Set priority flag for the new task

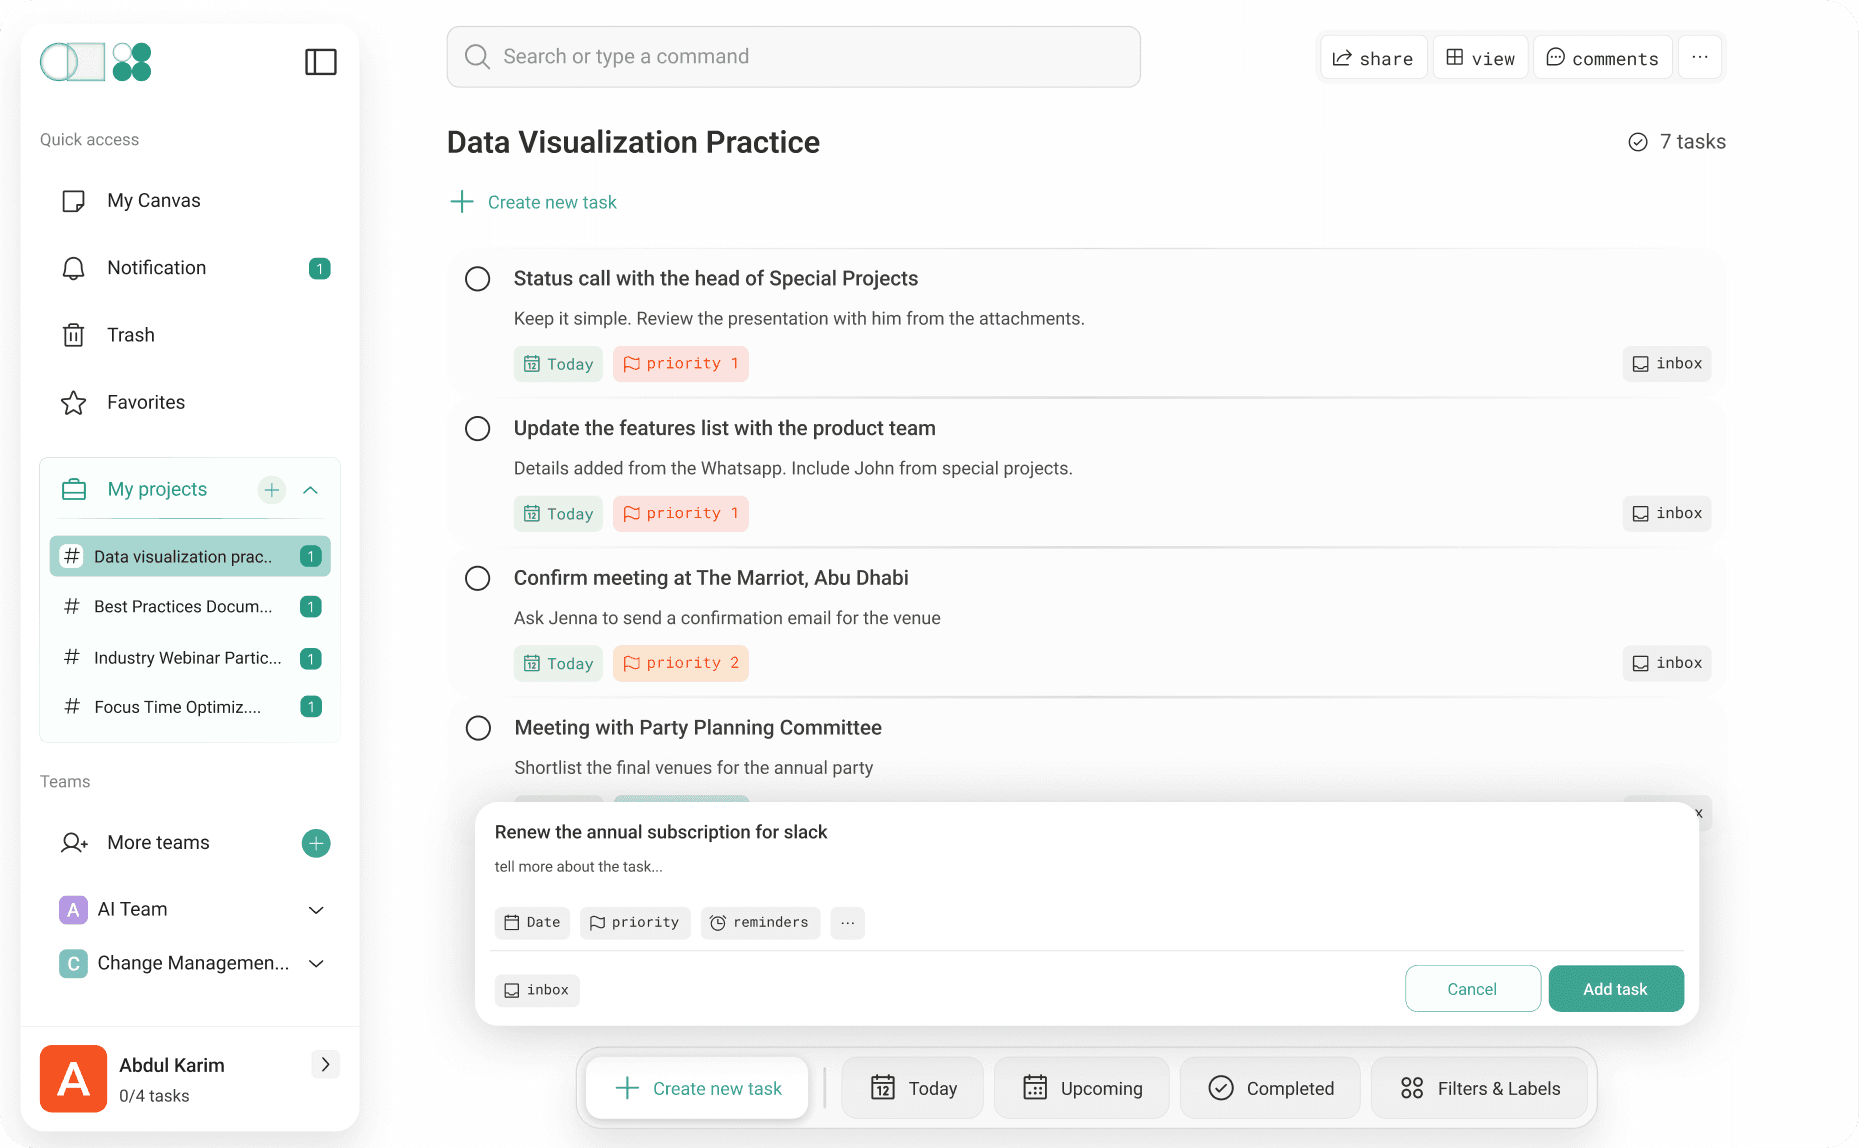pos(634,922)
